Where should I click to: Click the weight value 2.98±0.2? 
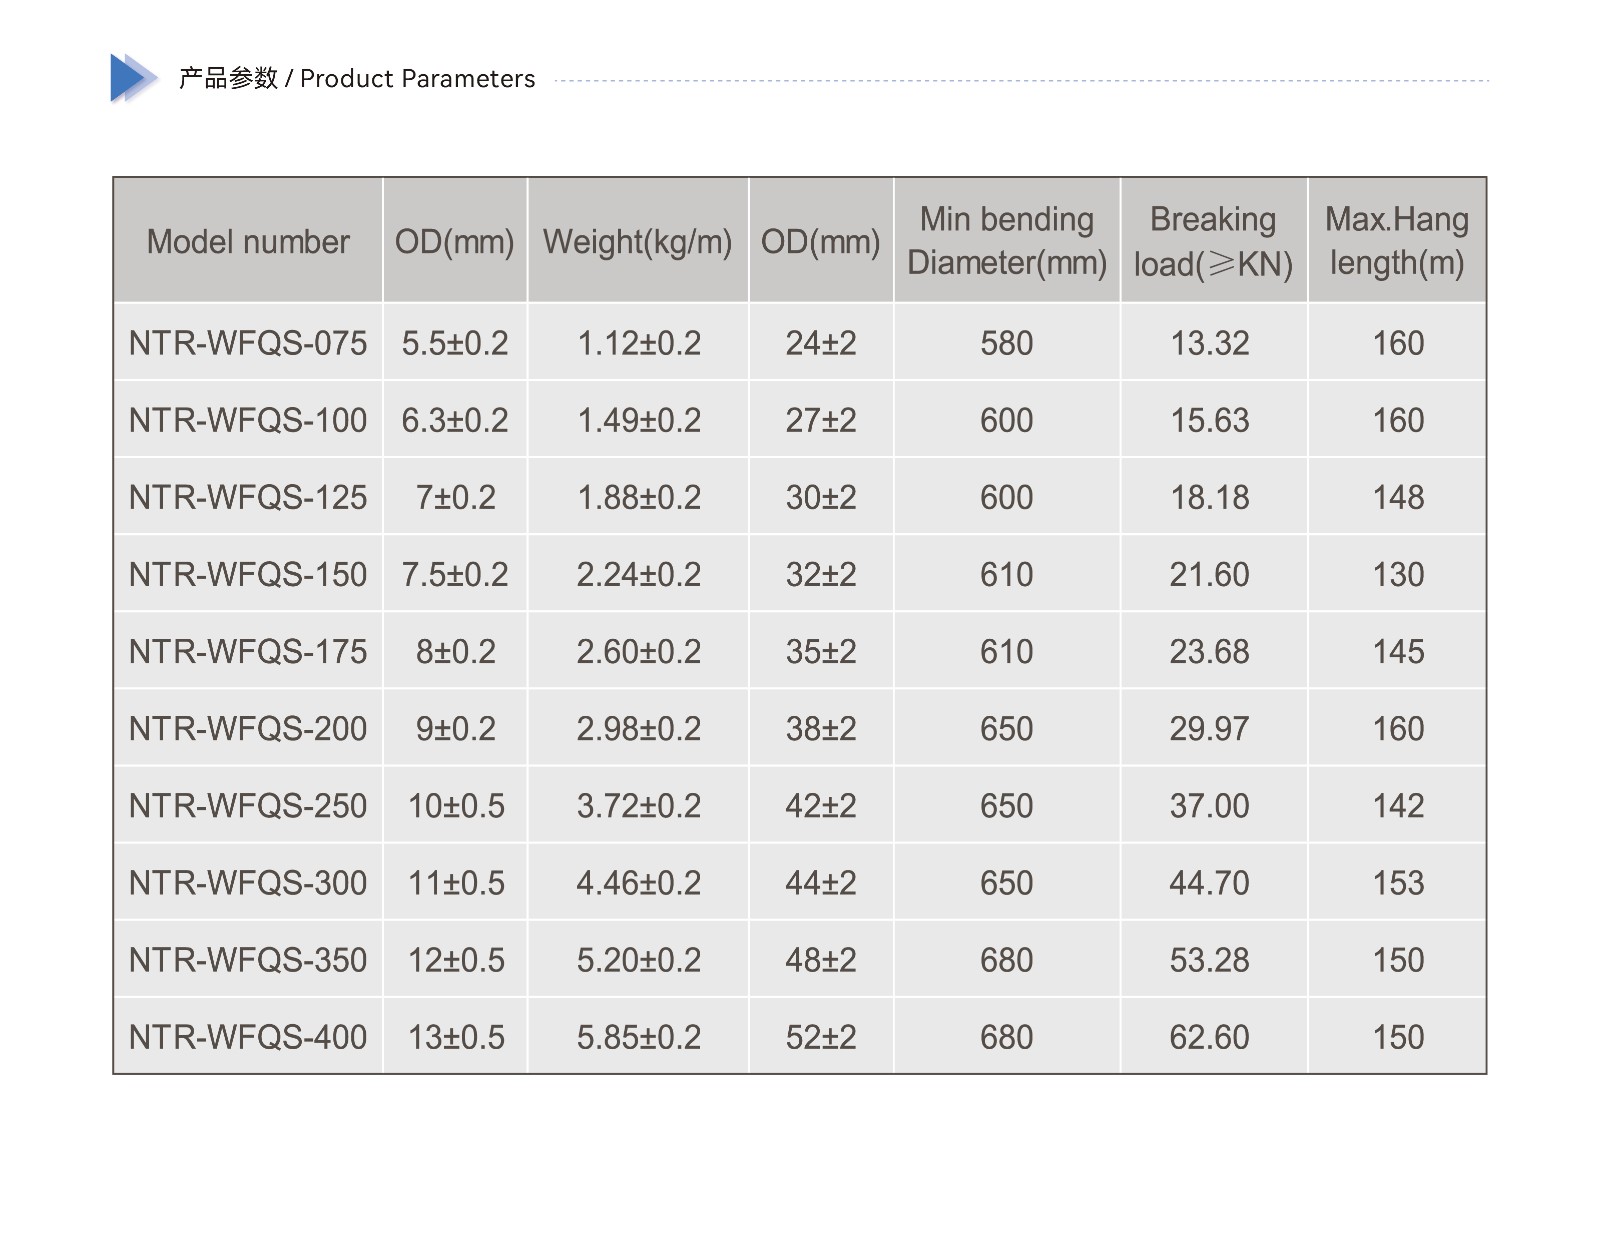point(639,728)
